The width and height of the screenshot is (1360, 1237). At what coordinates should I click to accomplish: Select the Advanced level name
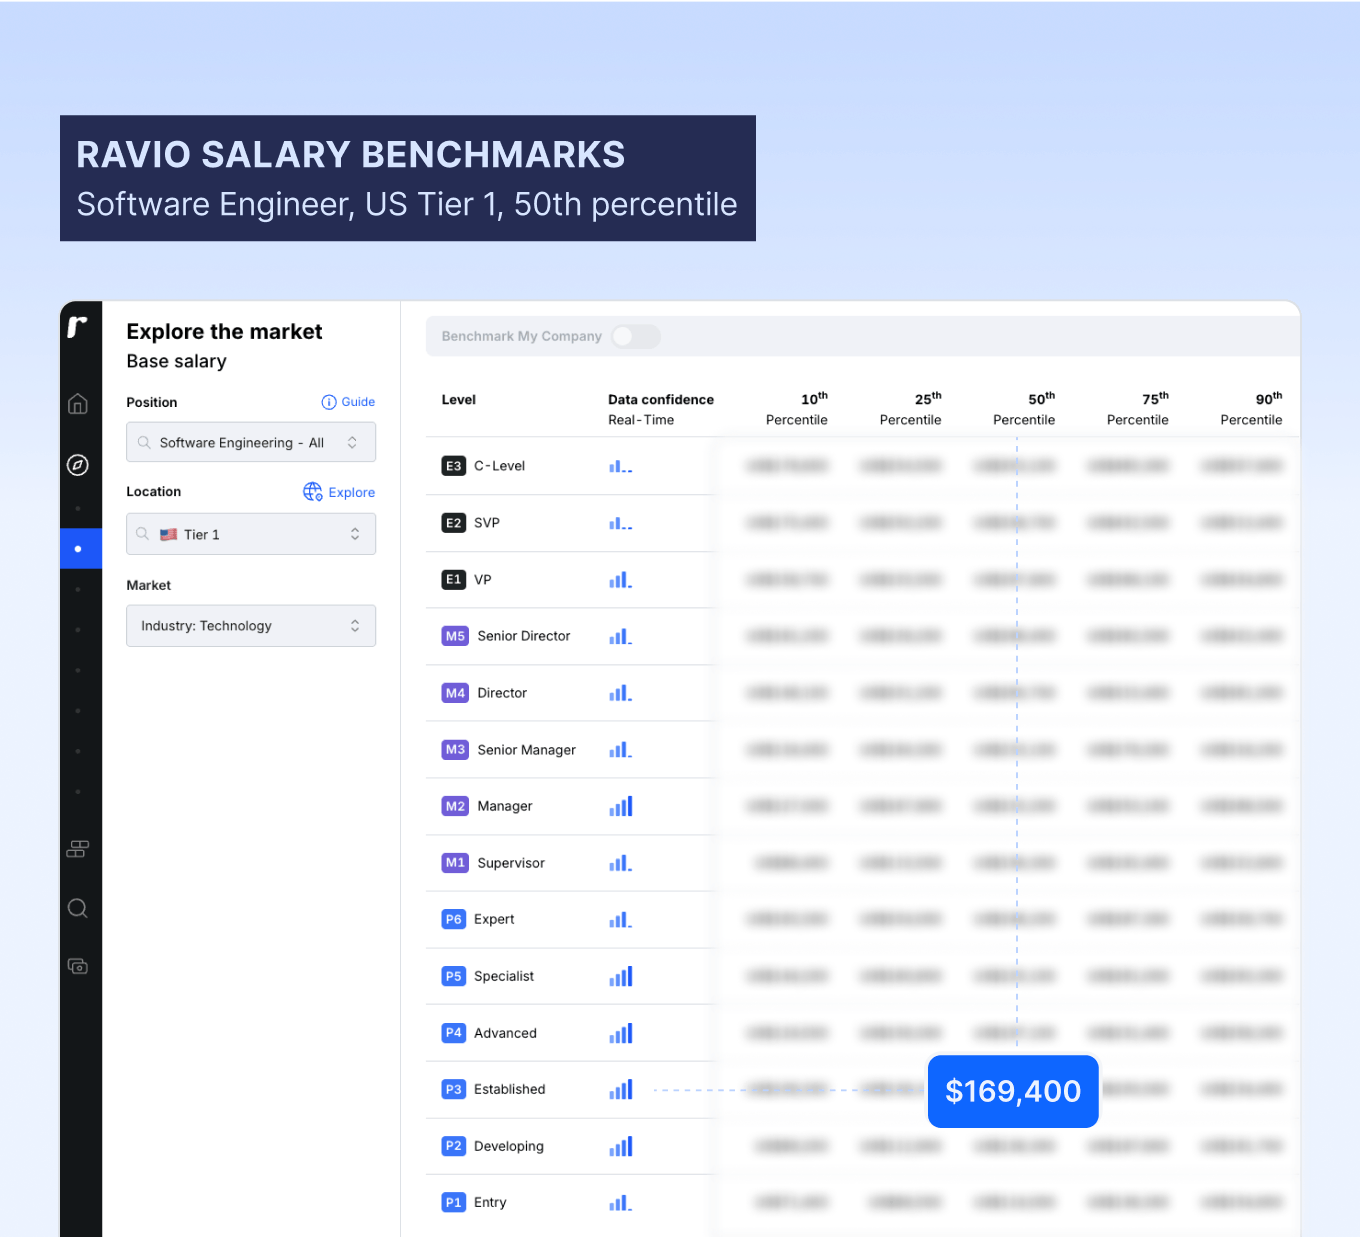[505, 1033]
